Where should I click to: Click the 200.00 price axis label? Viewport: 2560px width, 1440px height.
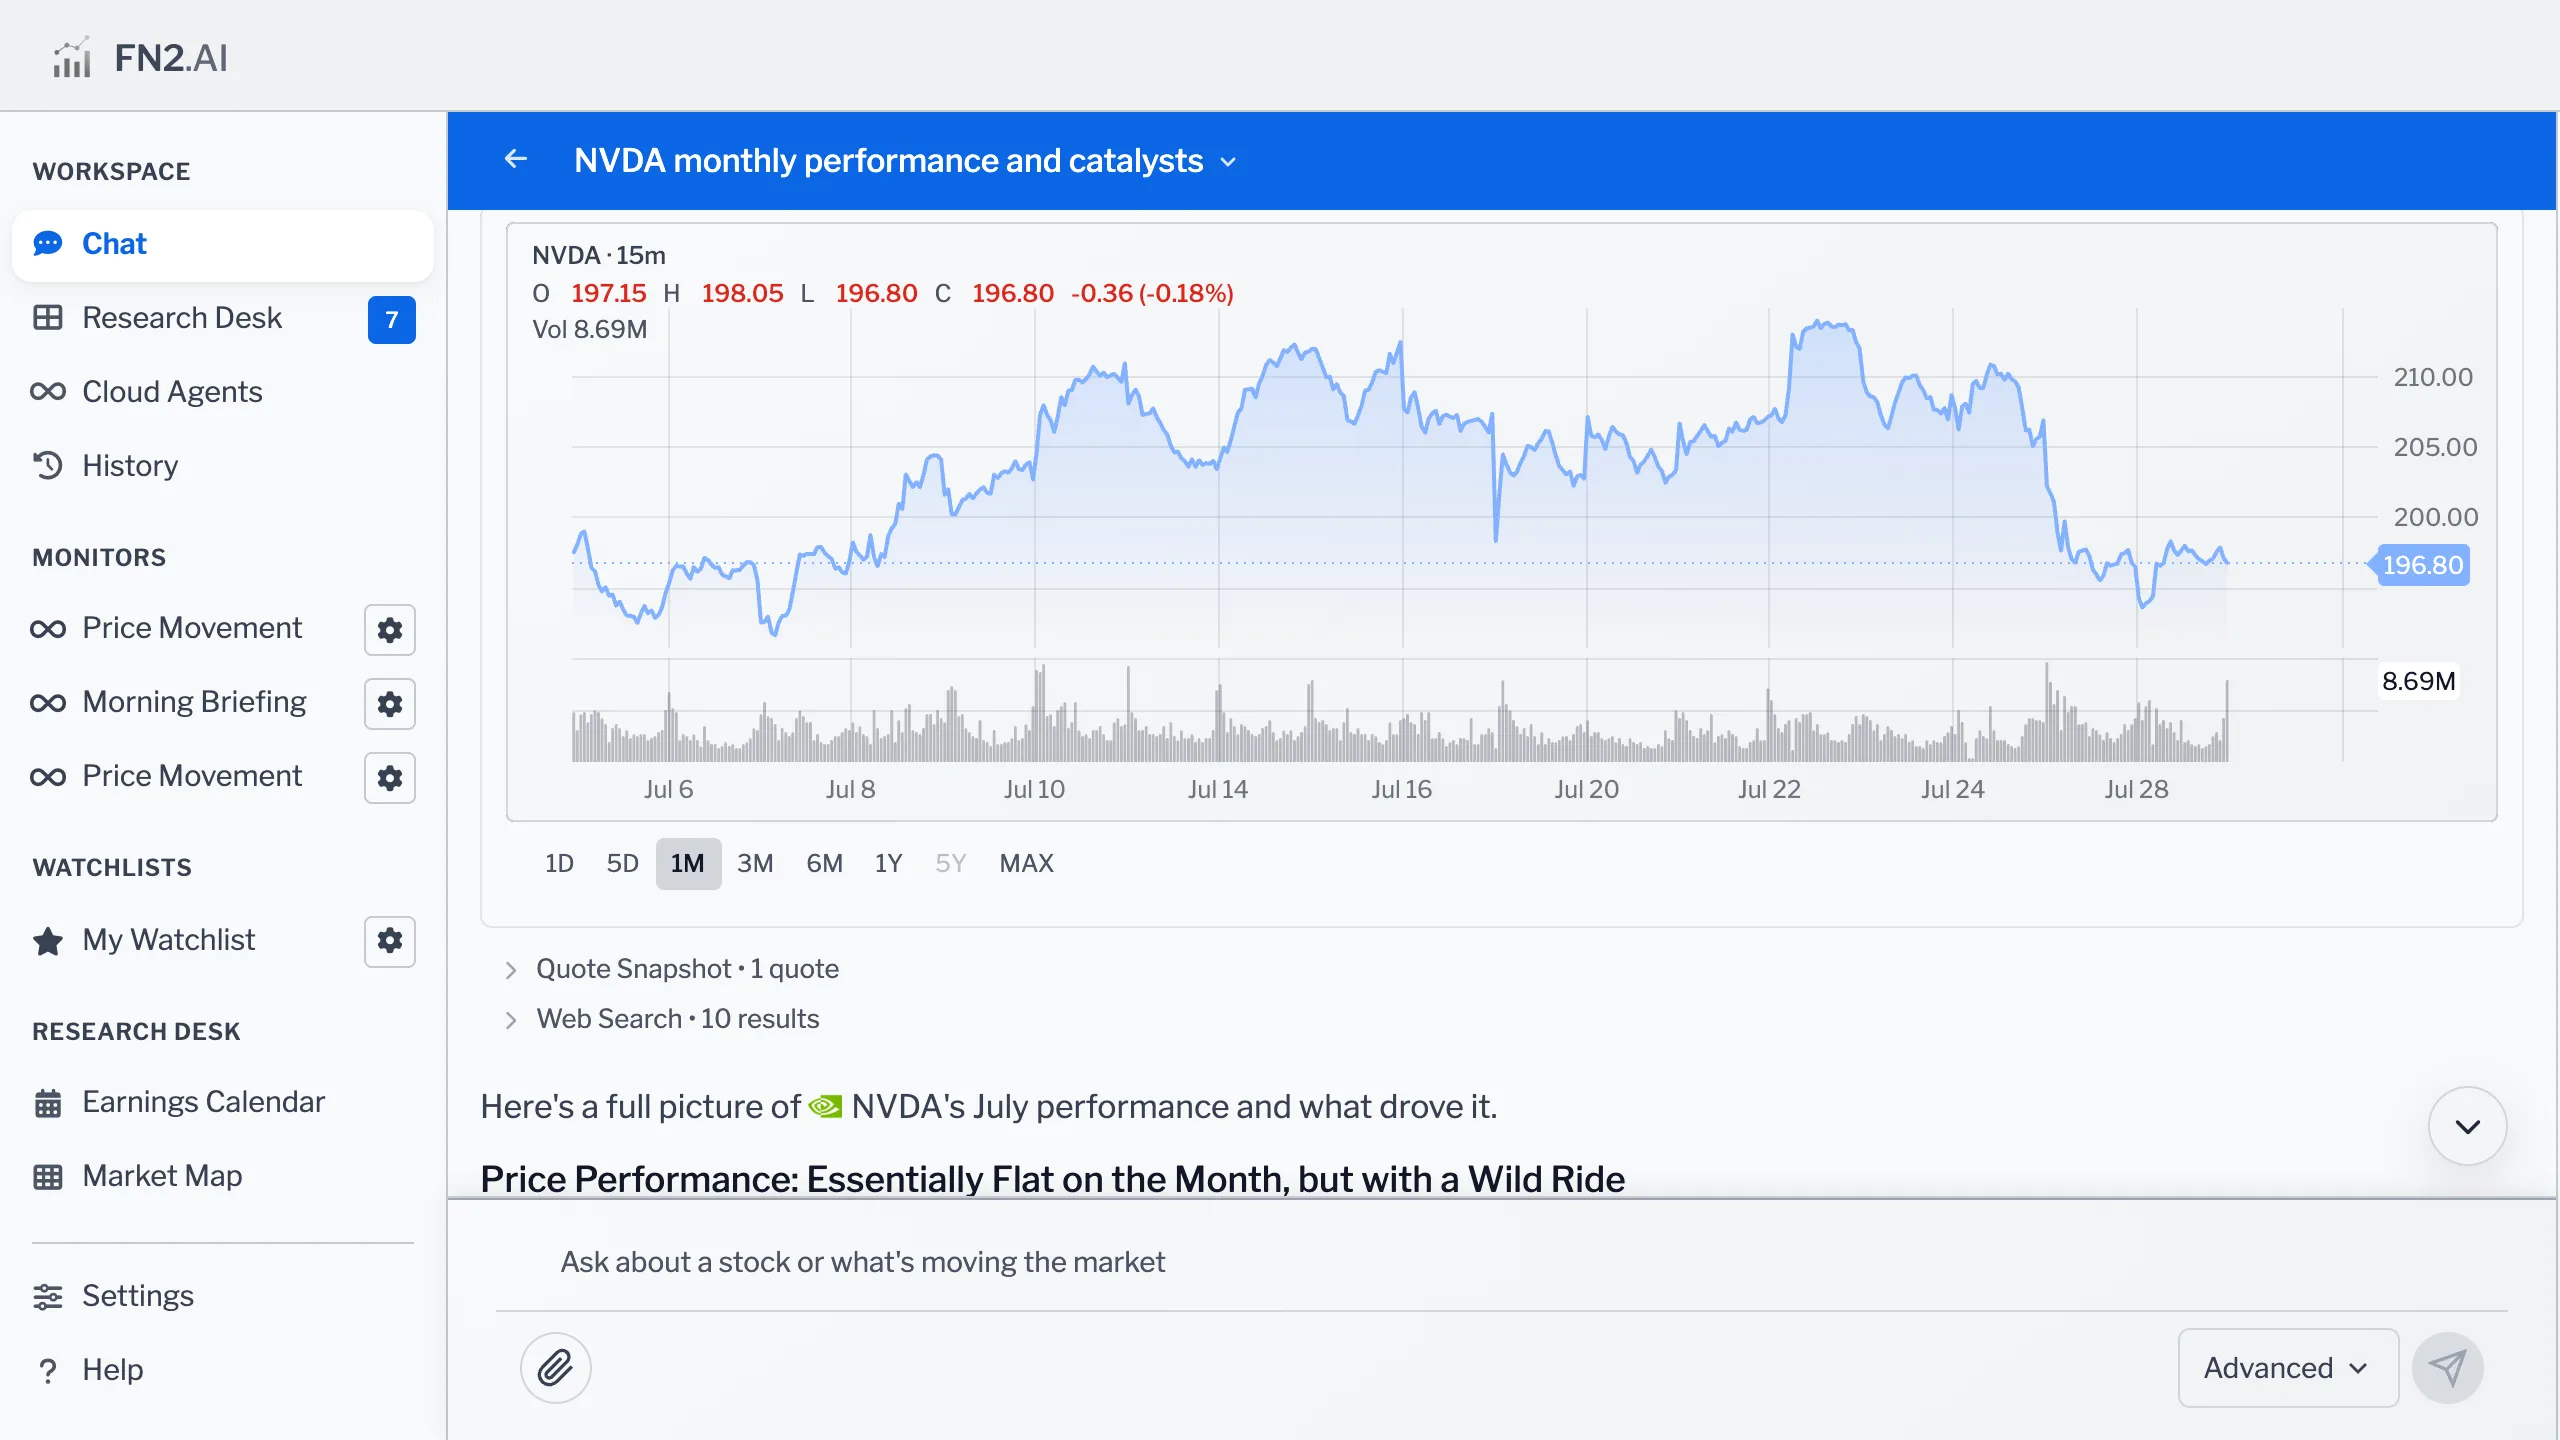point(2435,518)
